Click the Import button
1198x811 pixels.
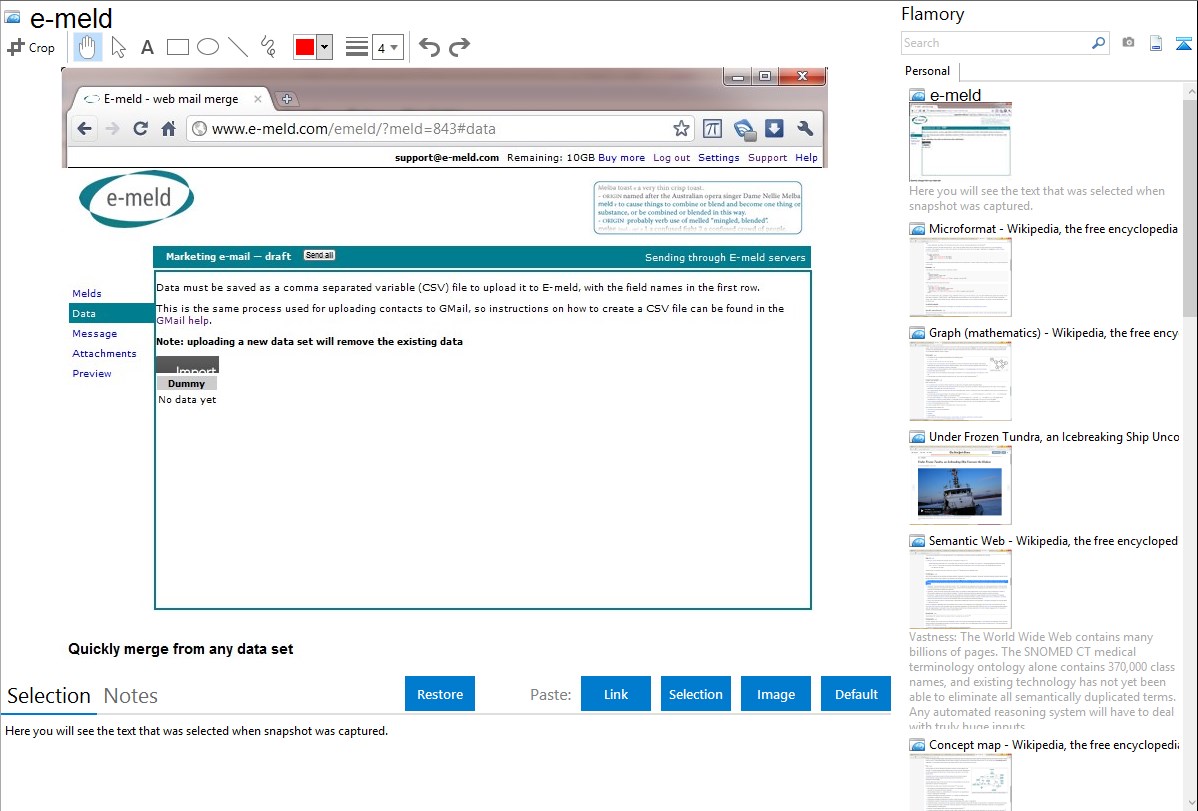[187, 365]
